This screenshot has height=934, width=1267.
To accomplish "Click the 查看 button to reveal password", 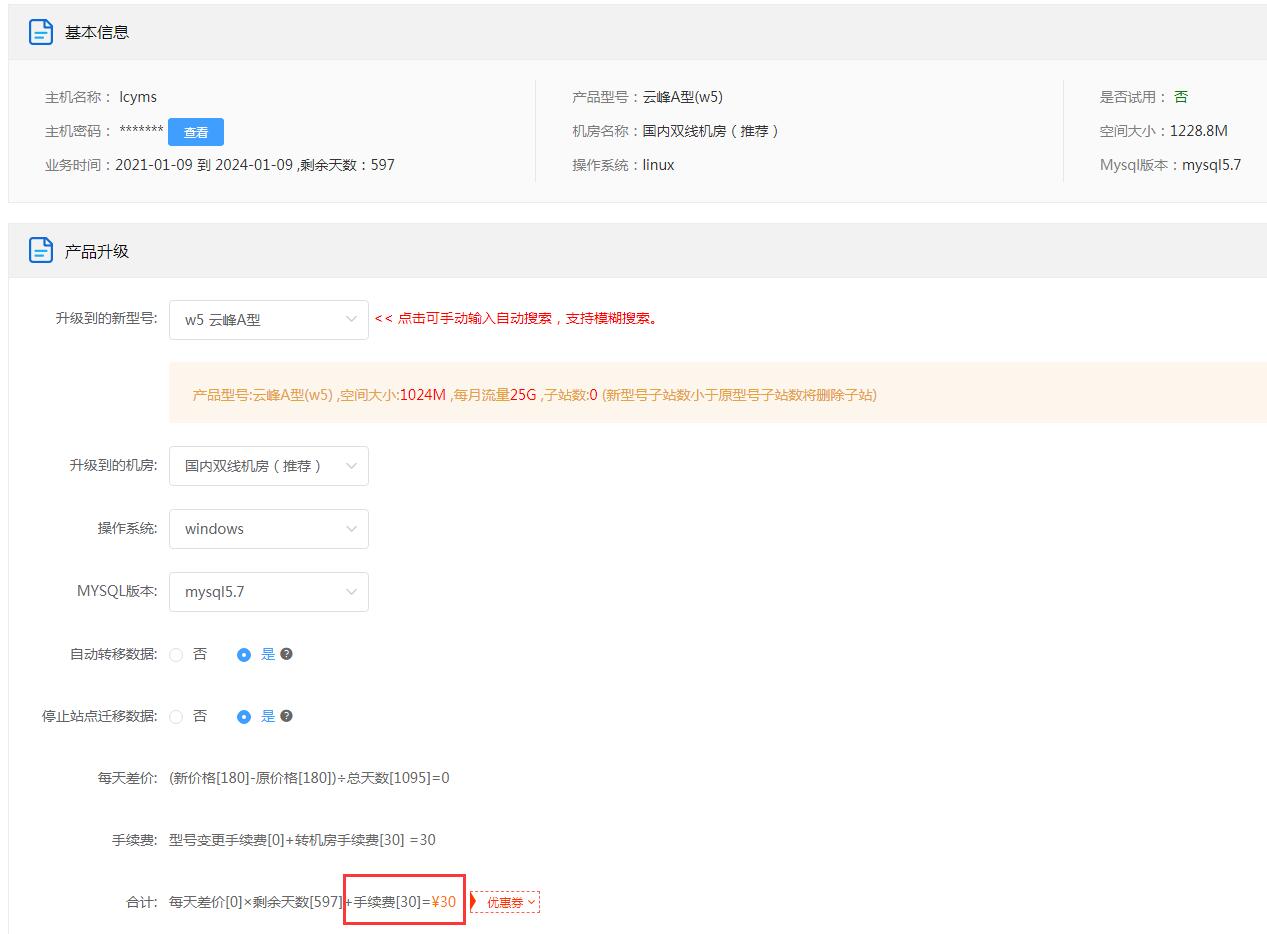I will point(196,131).
